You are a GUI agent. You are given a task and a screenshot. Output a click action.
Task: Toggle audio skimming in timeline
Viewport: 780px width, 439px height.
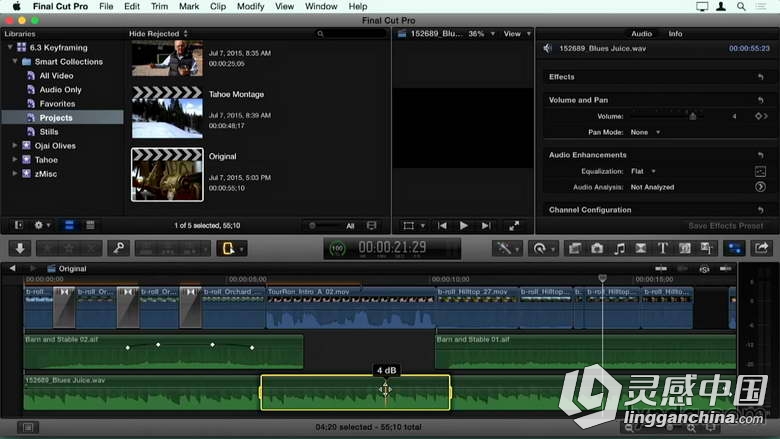click(682, 269)
